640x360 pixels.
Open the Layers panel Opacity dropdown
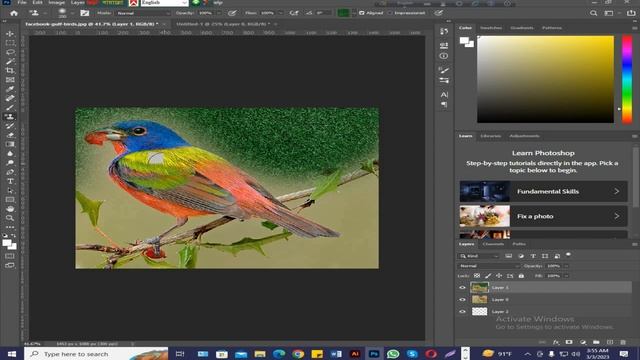click(x=566, y=266)
